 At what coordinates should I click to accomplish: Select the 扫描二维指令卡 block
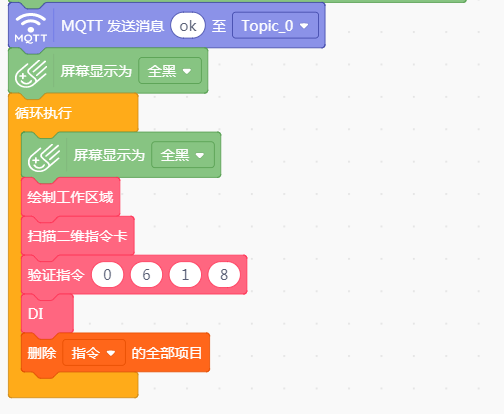(x=78, y=236)
